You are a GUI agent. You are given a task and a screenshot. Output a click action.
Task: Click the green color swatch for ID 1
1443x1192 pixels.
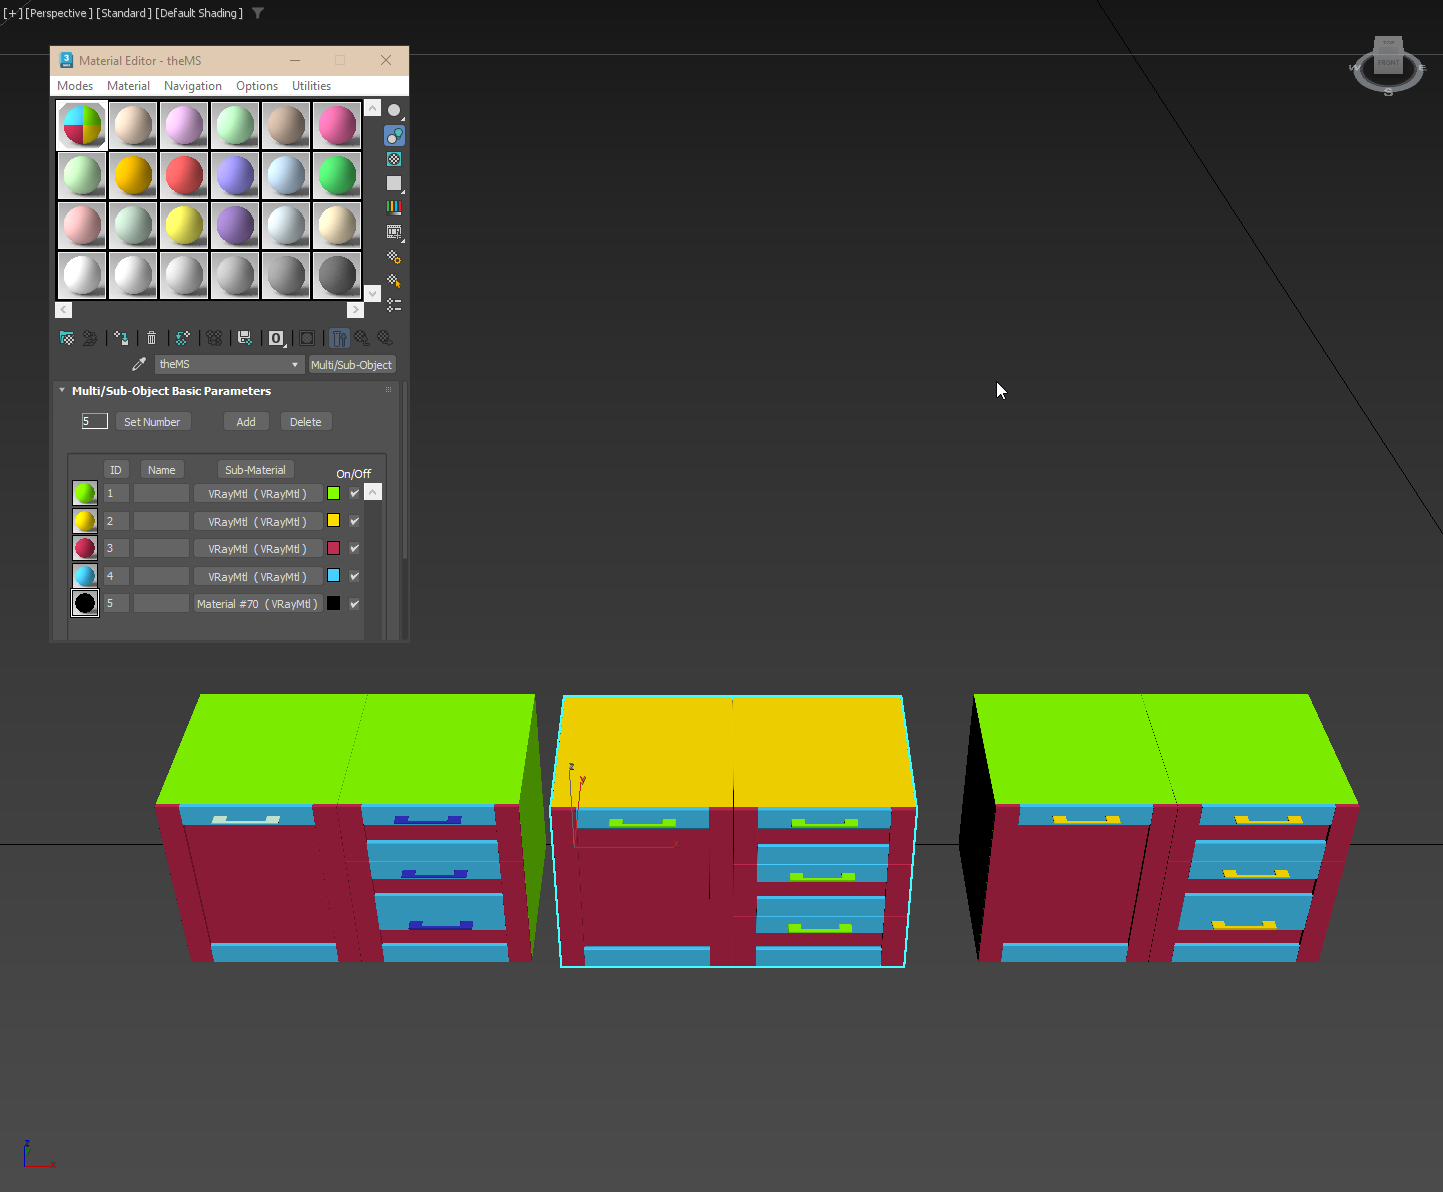click(x=333, y=493)
